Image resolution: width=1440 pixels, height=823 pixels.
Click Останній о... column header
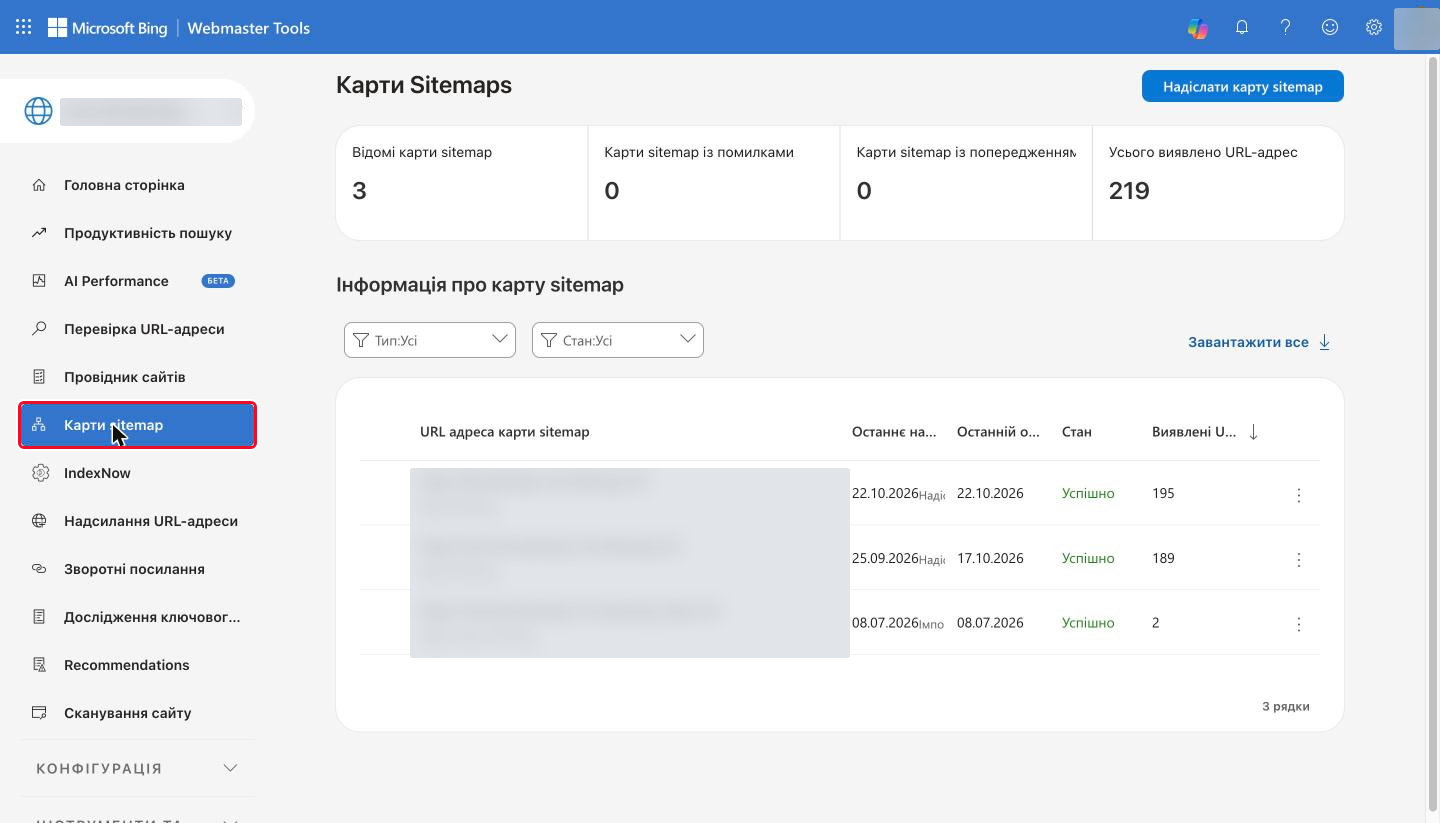(998, 432)
